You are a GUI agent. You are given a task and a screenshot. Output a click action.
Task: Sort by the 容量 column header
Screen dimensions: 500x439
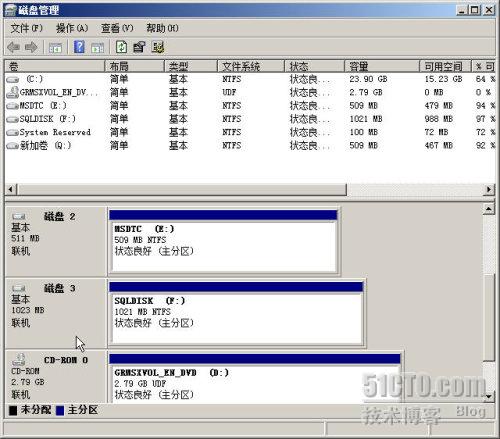click(x=382, y=66)
